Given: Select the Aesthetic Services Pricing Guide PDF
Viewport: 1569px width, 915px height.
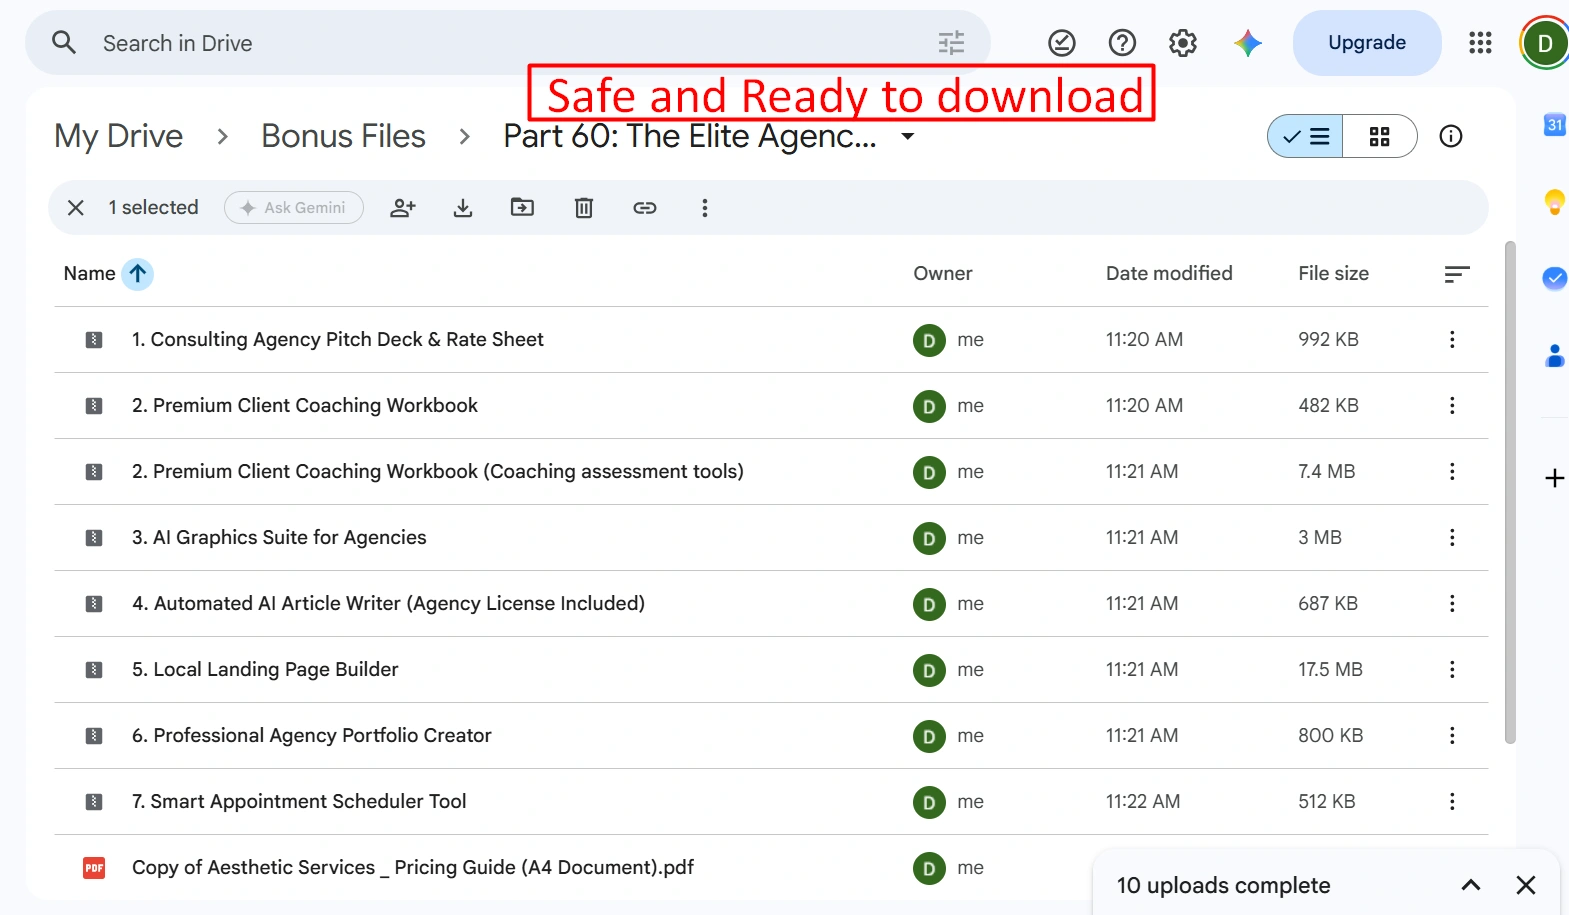Looking at the screenshot, I should click(x=771, y=868).
